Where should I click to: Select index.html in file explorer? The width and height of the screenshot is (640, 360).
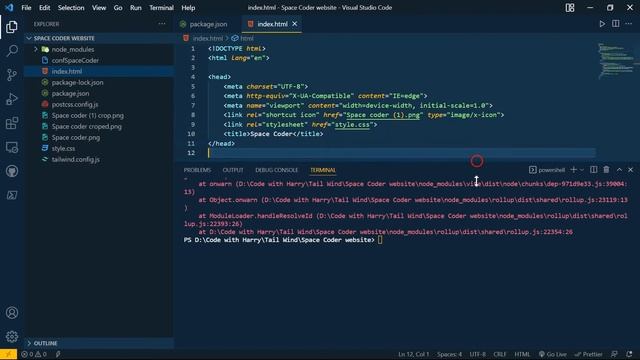pos(67,71)
